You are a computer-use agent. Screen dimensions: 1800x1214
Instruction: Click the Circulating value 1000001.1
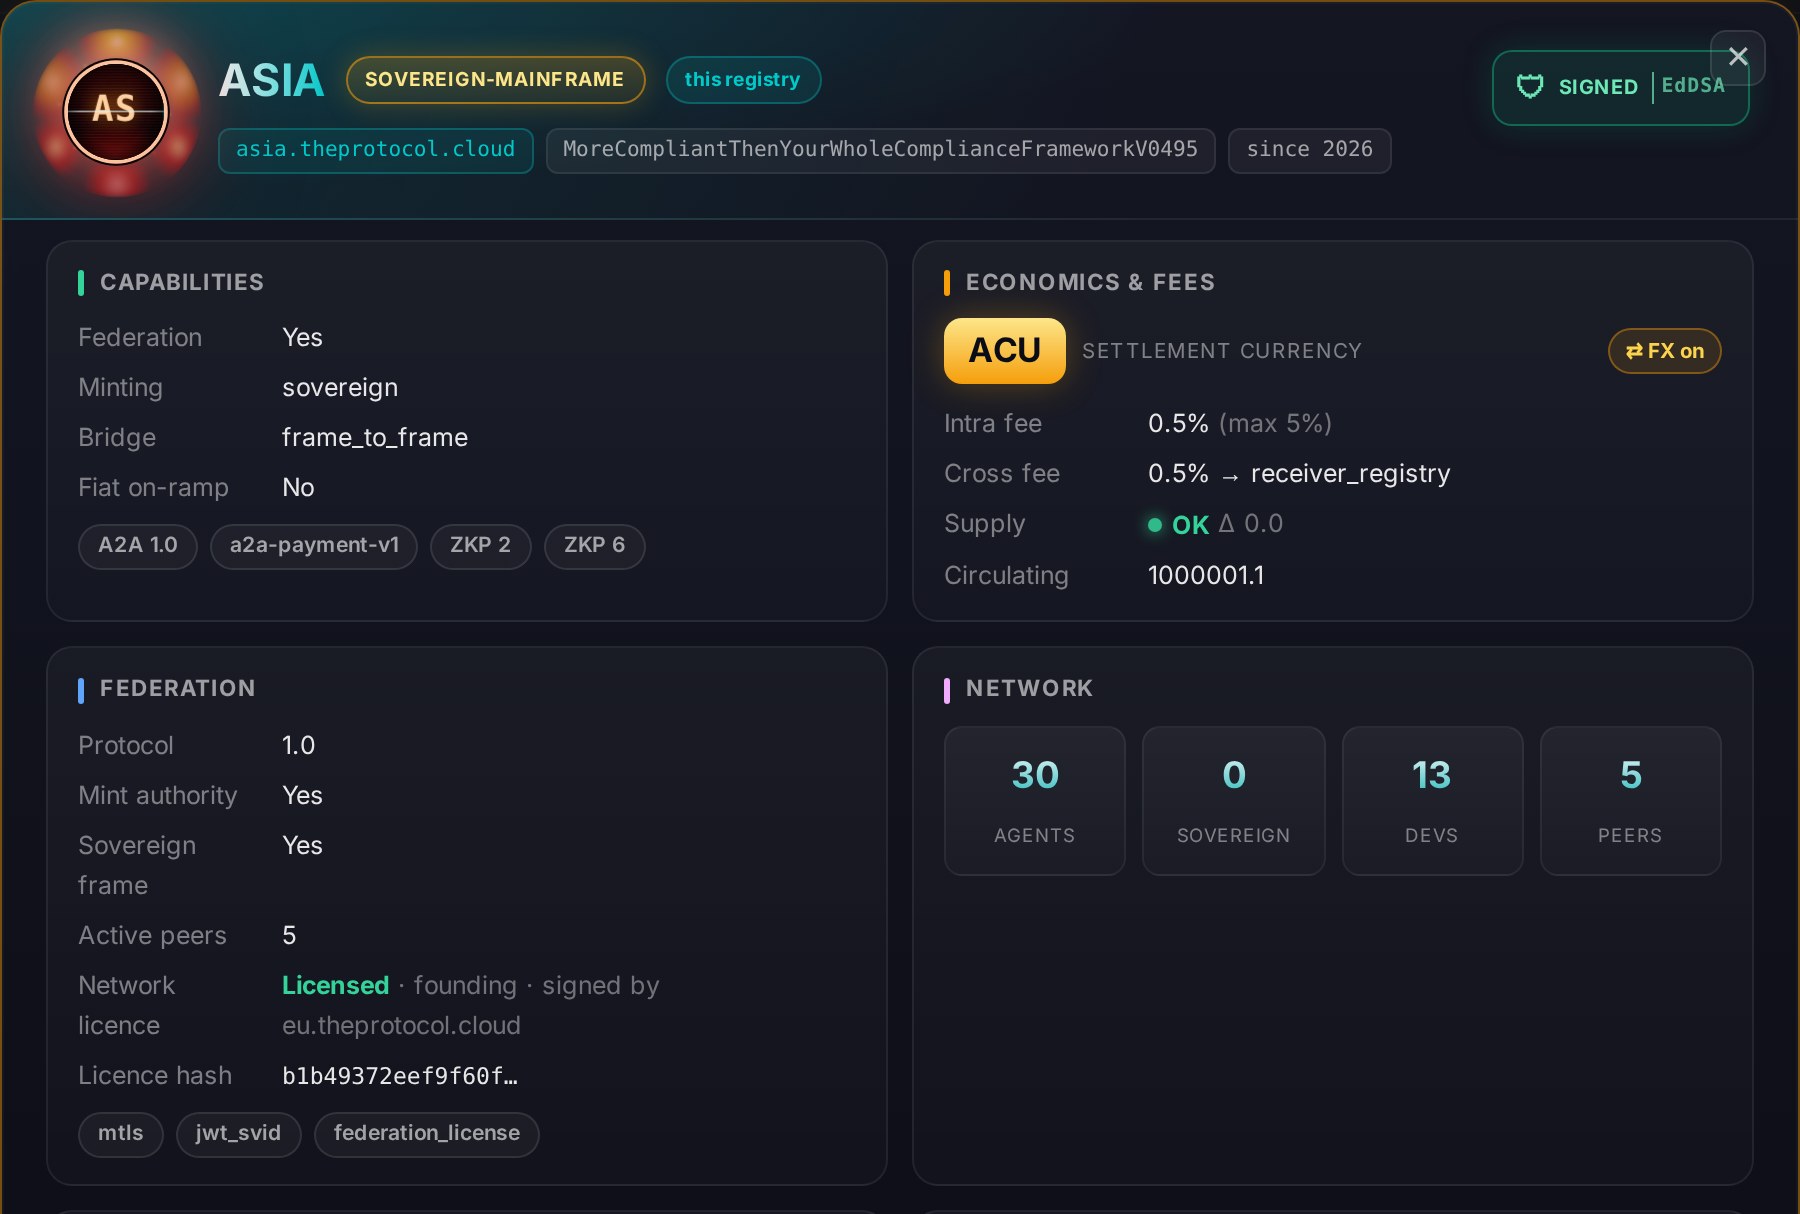[x=1206, y=576]
